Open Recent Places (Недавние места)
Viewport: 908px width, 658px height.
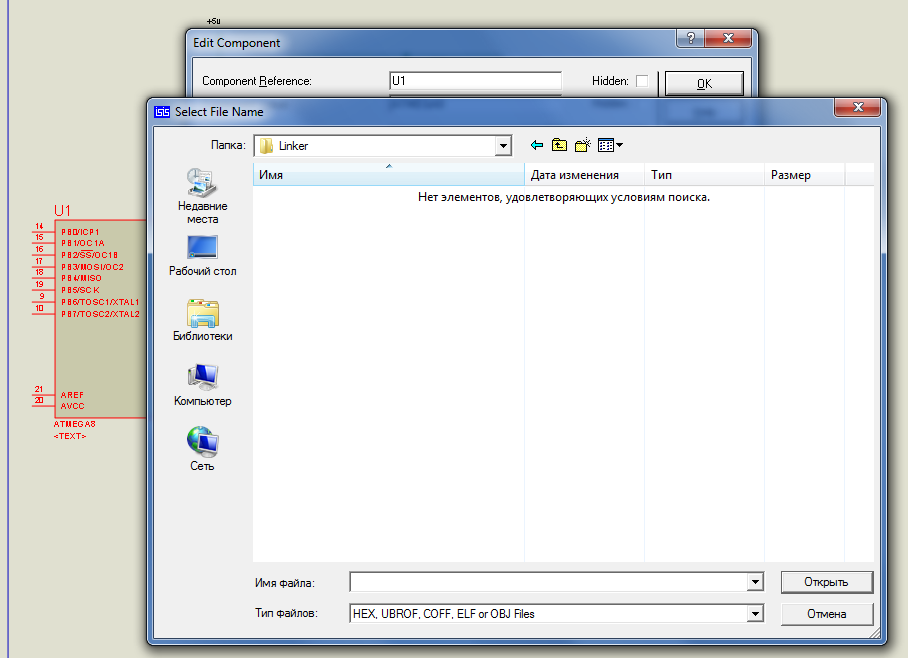click(x=202, y=195)
